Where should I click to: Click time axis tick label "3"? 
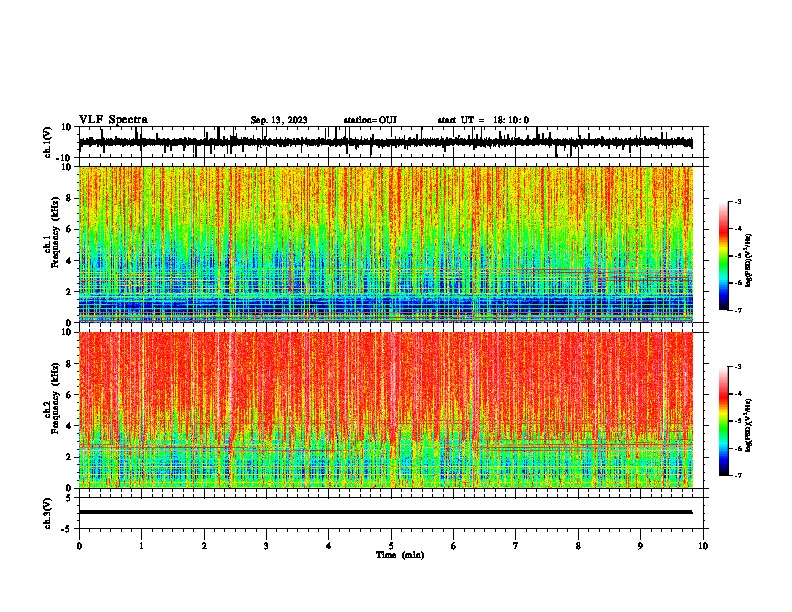coord(266,546)
